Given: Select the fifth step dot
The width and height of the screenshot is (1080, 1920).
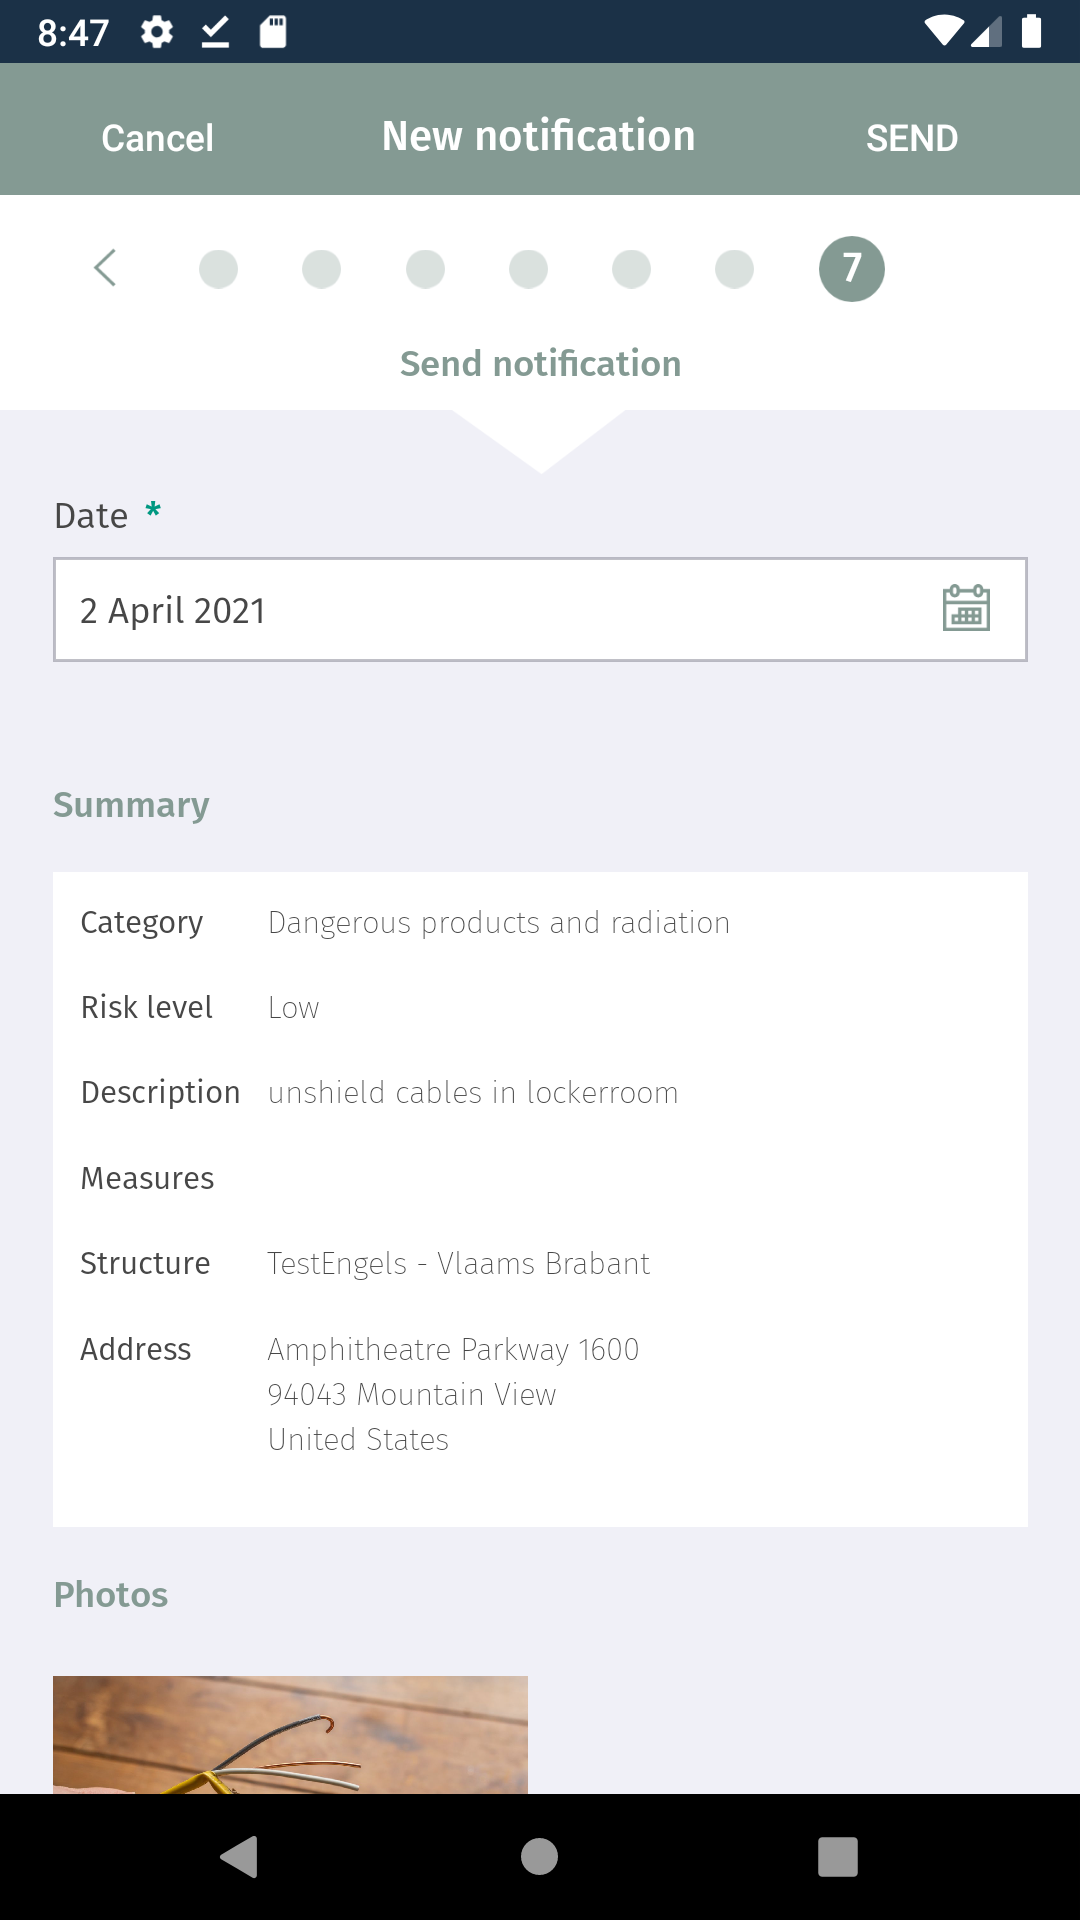Looking at the screenshot, I should (631, 269).
